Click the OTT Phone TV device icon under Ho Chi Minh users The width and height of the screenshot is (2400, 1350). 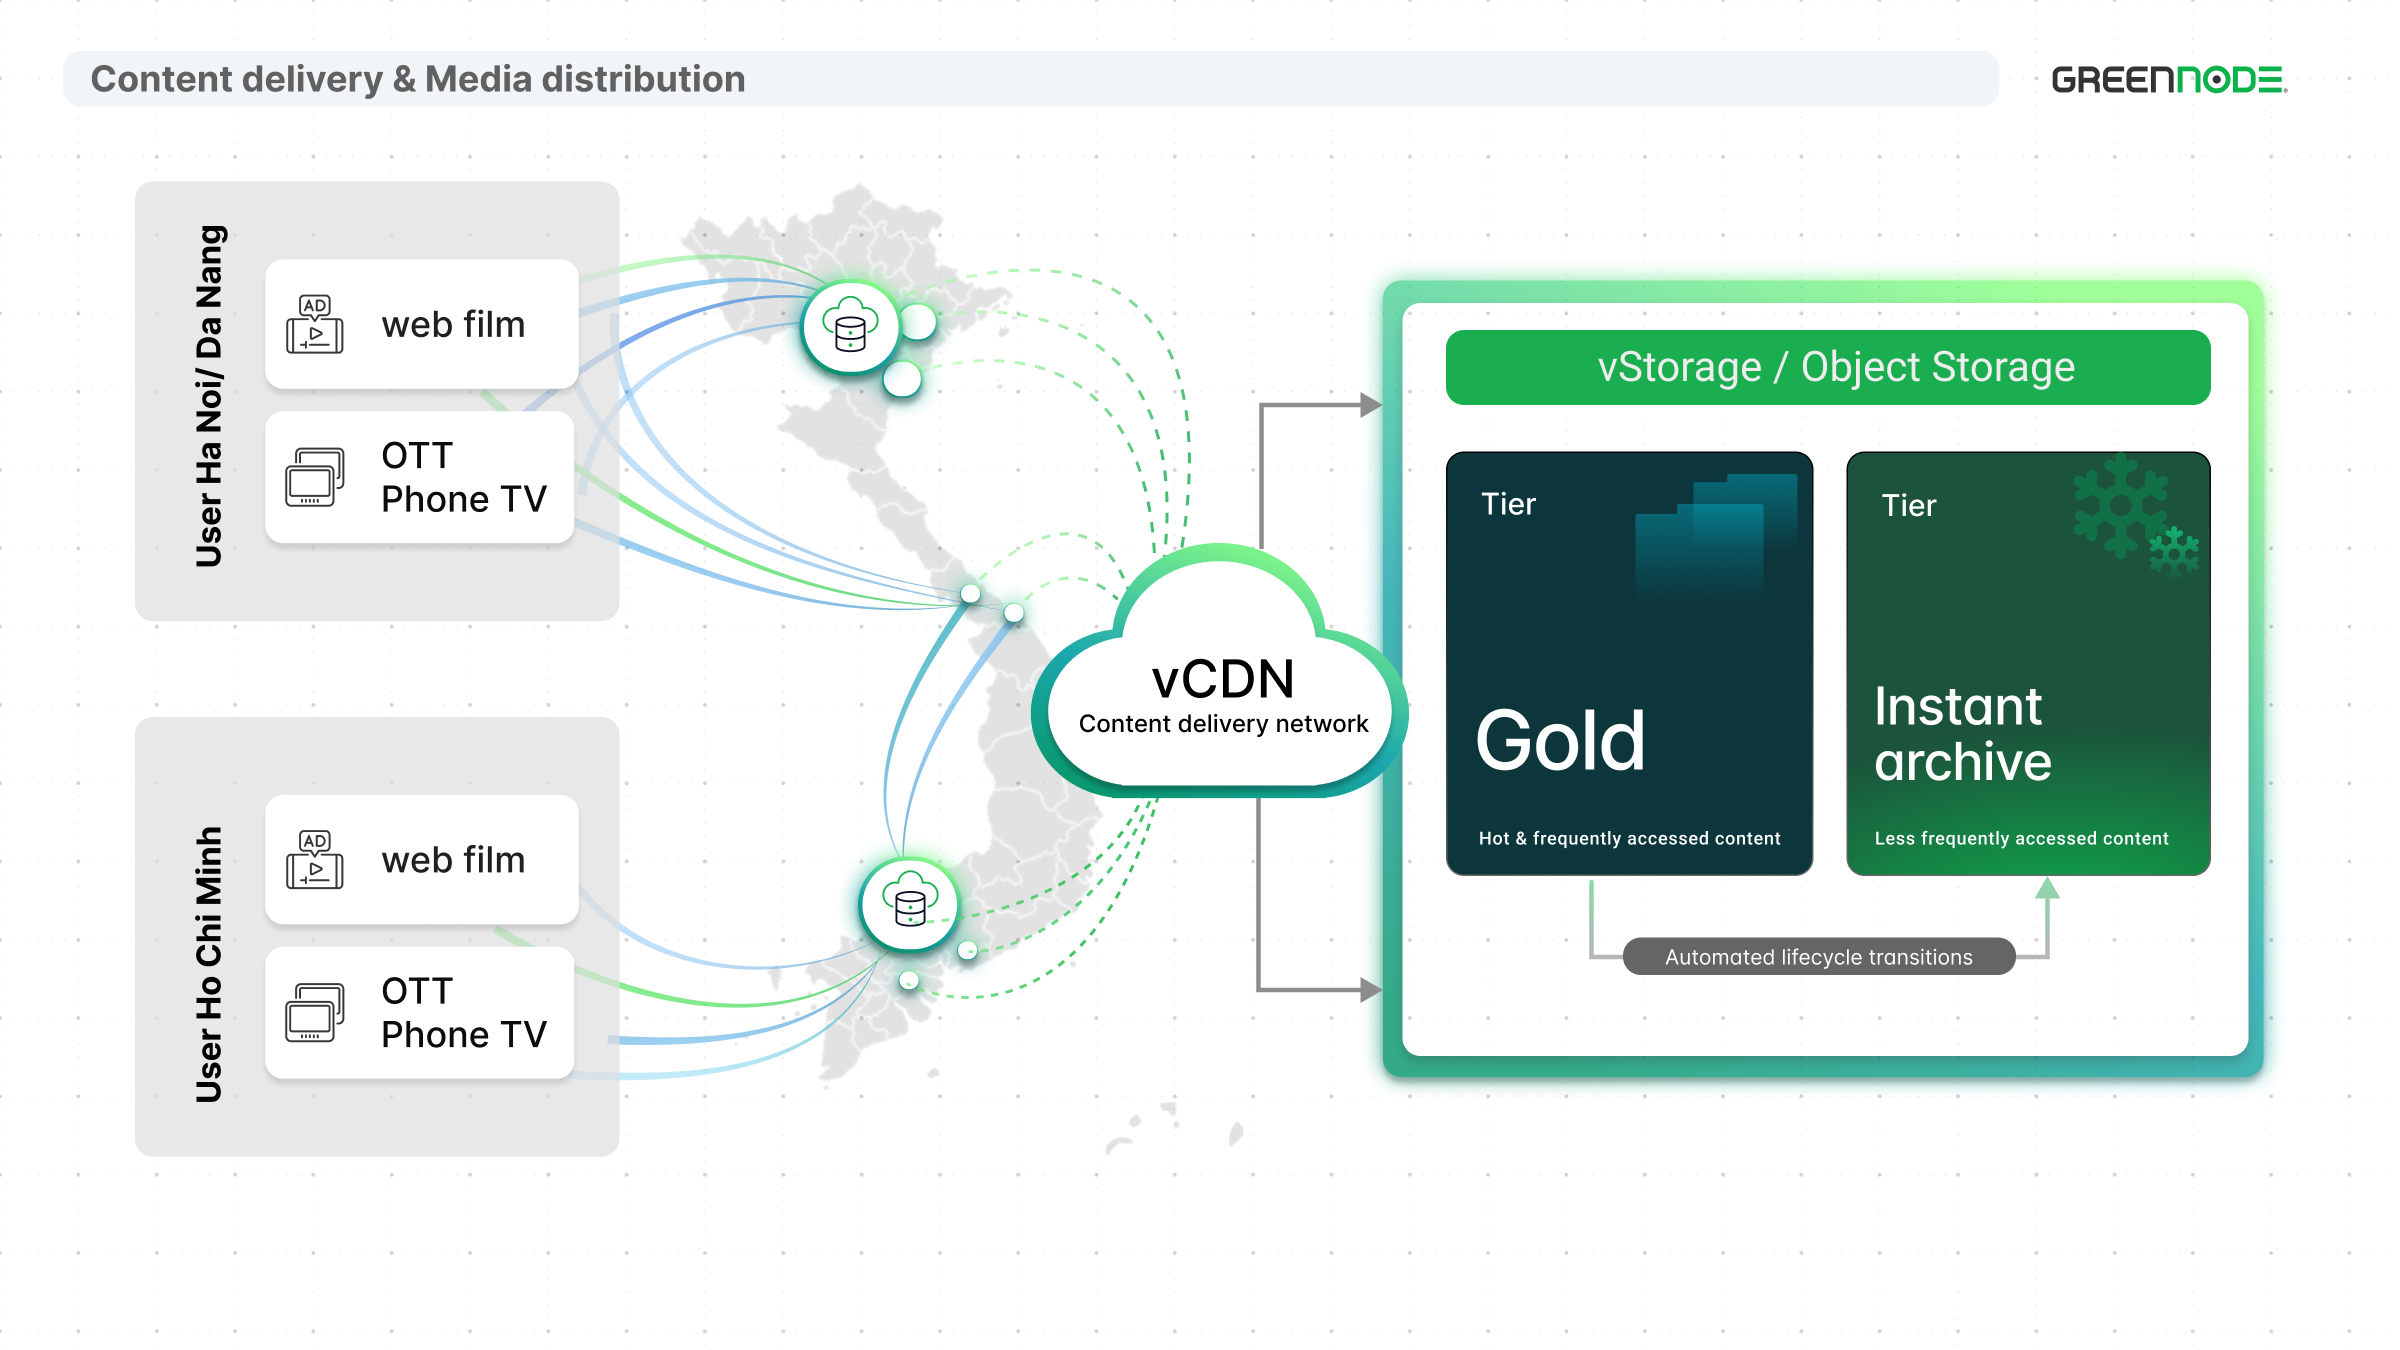[315, 1012]
